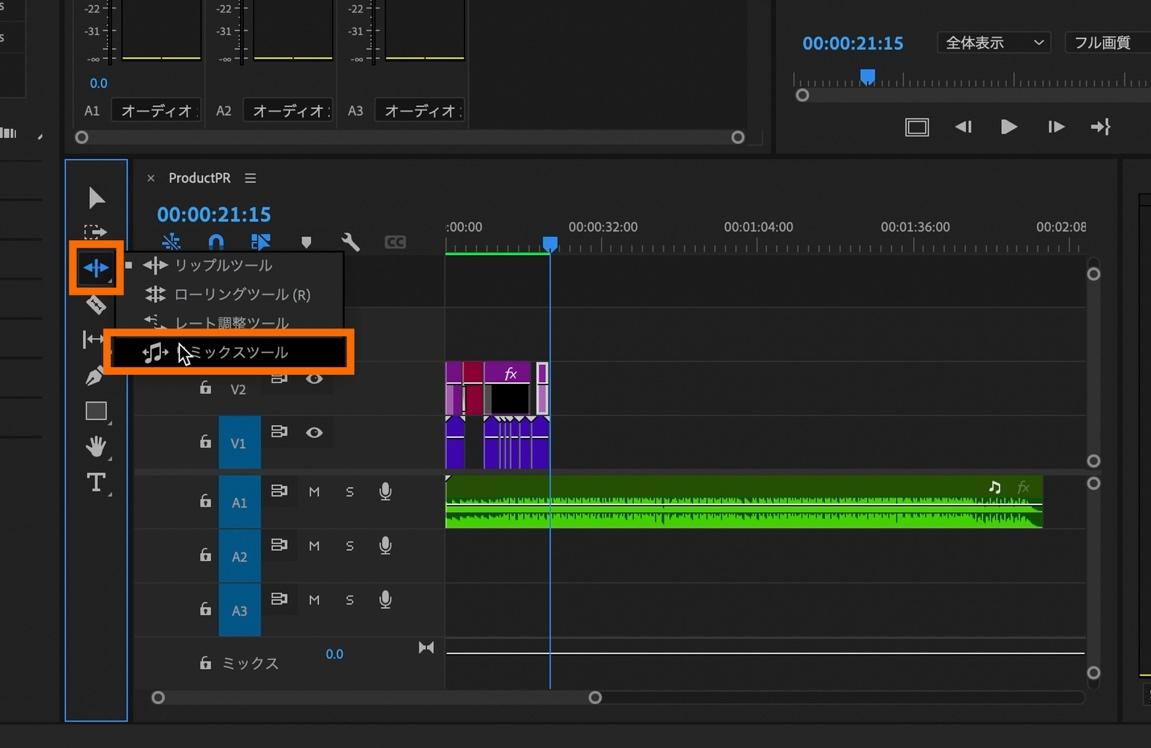Target the V1 track
The width and height of the screenshot is (1151, 748).
pyautogui.click(x=239, y=443)
